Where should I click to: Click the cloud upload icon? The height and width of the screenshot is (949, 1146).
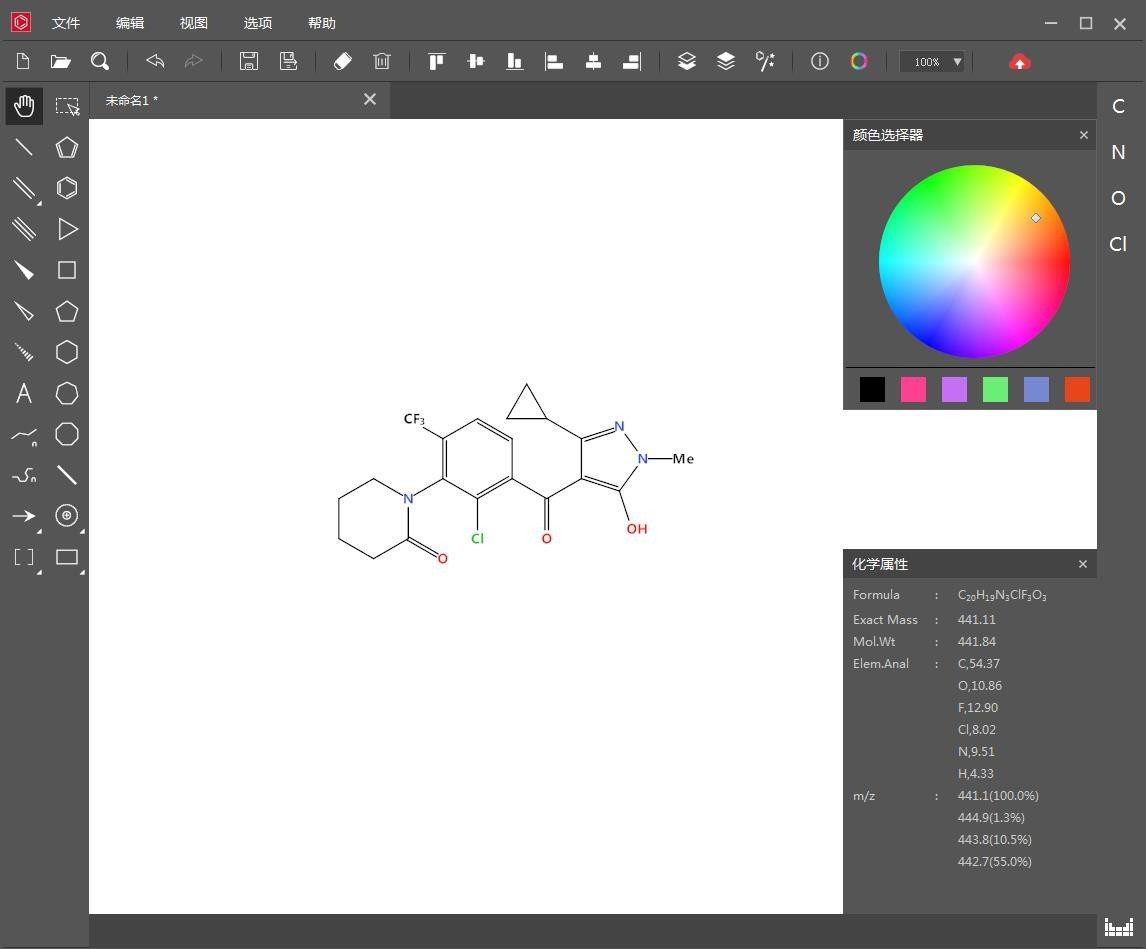click(x=1019, y=62)
